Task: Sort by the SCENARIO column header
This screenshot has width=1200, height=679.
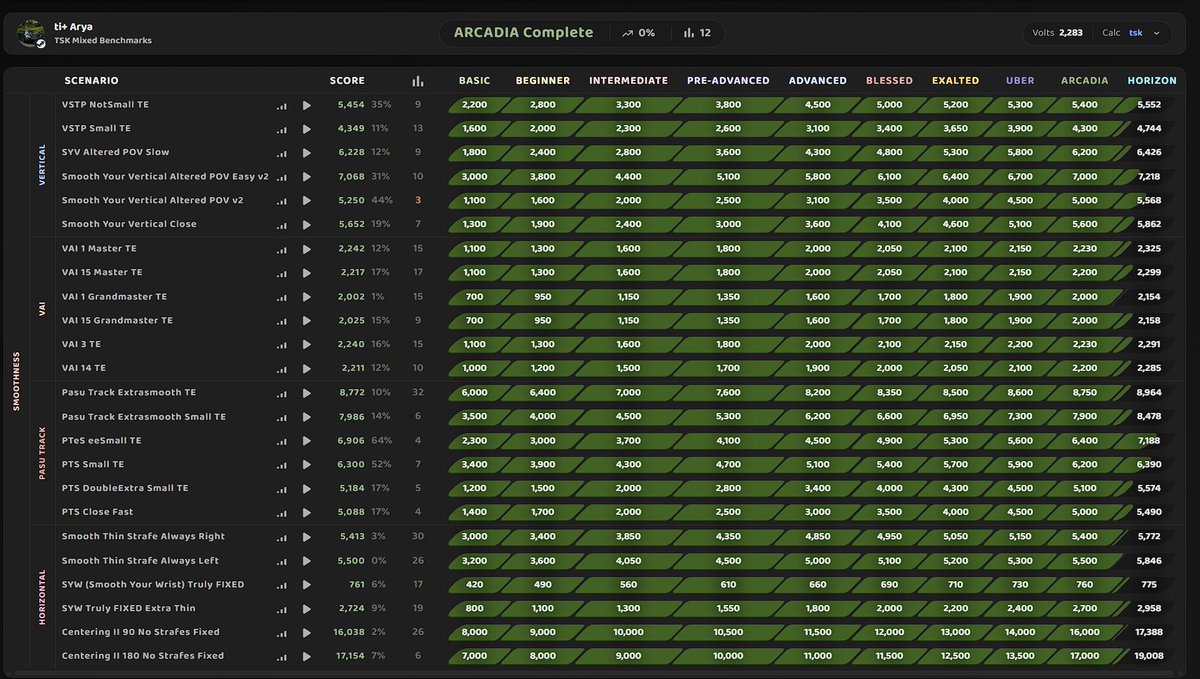Action: pos(91,81)
